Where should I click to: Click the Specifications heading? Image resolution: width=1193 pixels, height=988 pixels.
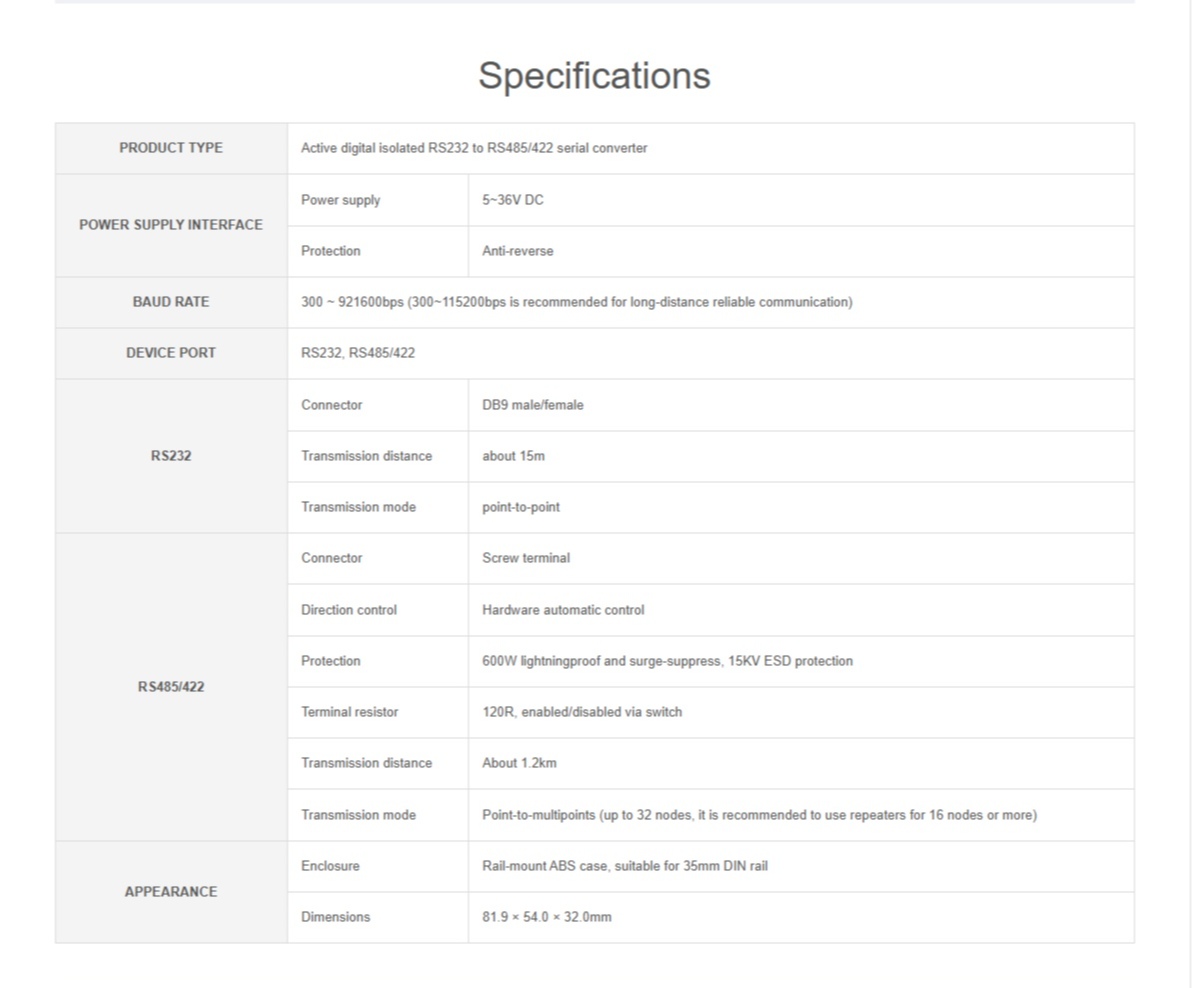pyautogui.click(x=594, y=76)
